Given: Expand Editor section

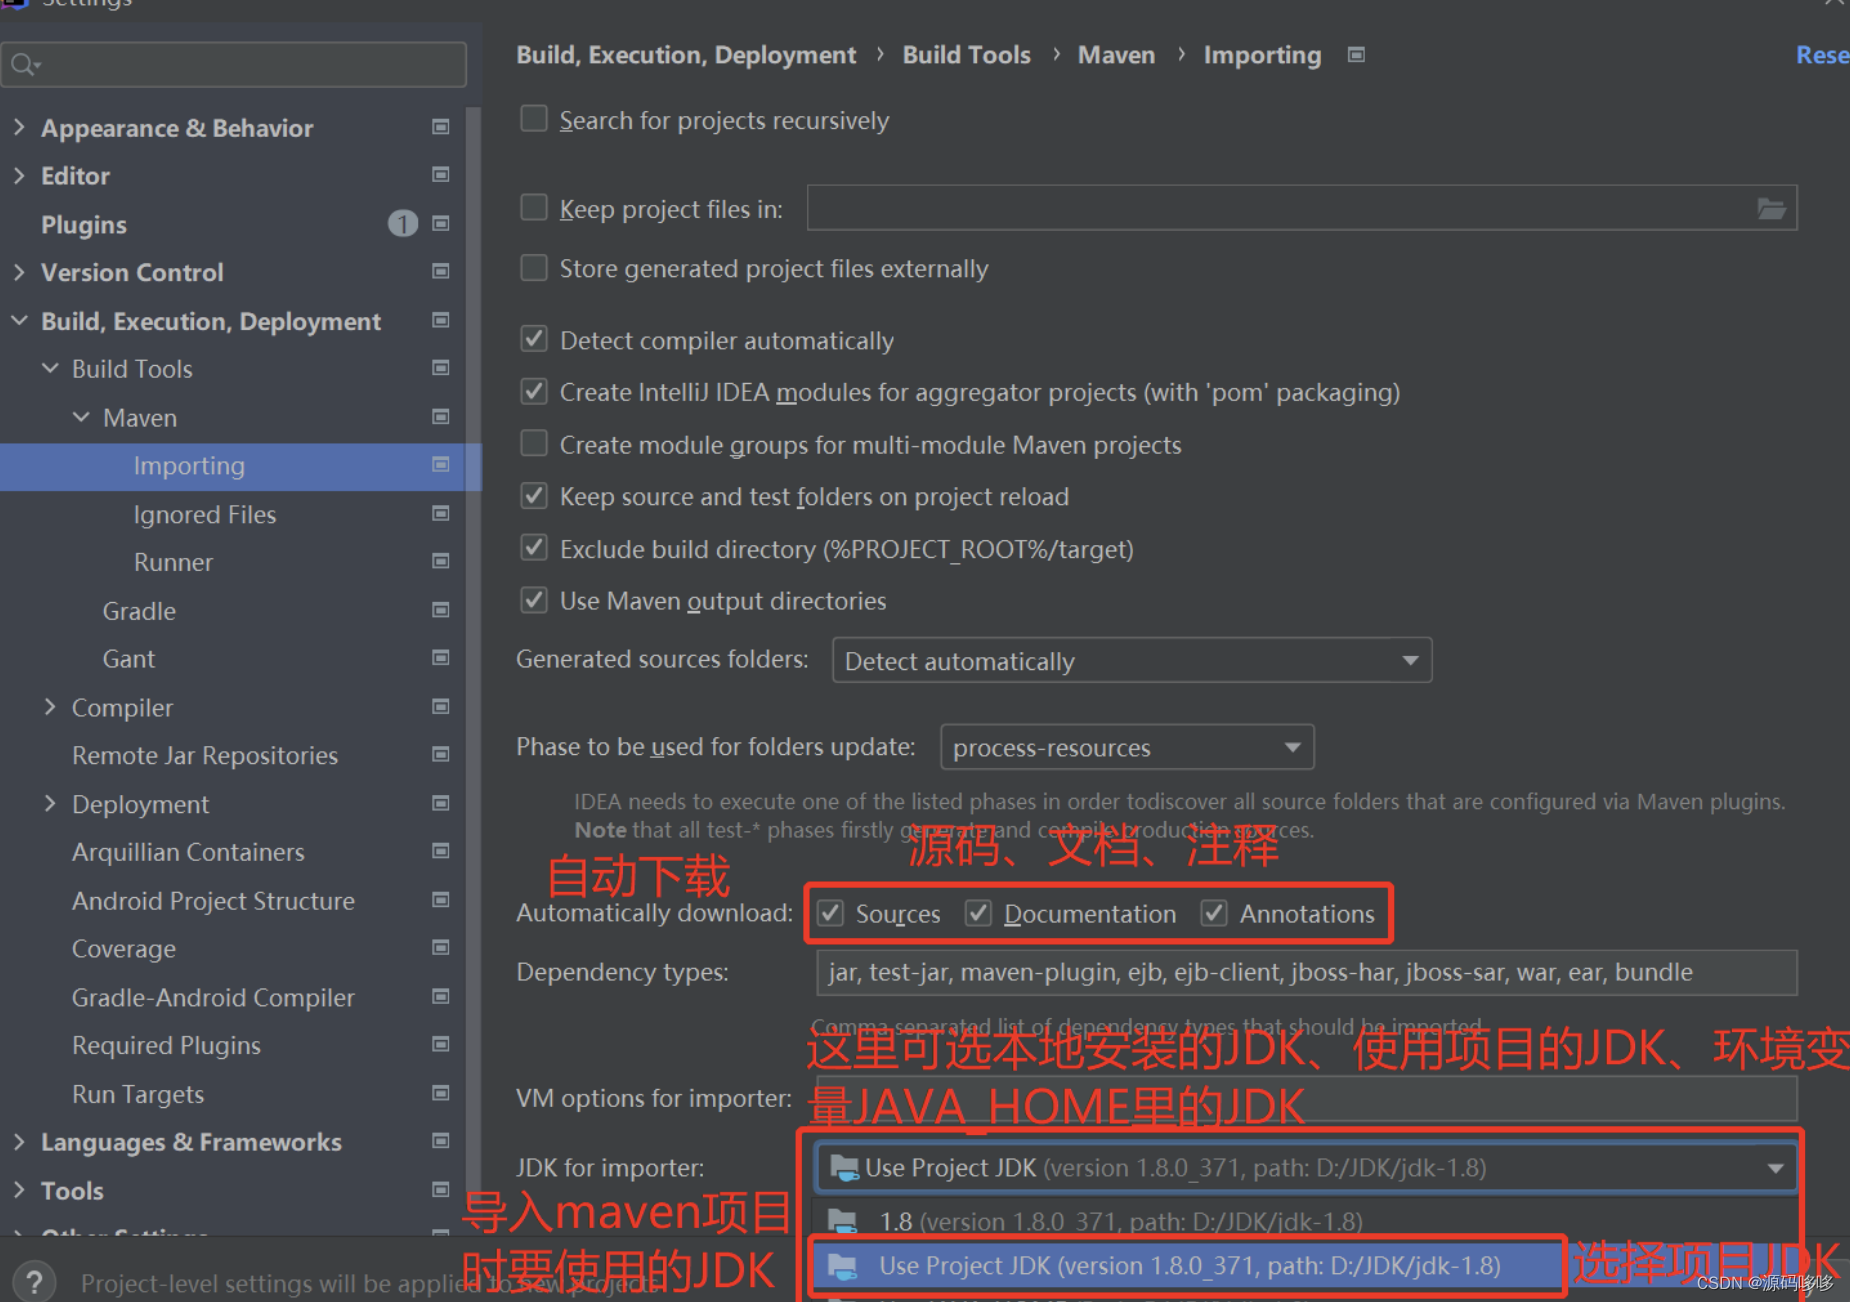Looking at the screenshot, I should (19, 175).
